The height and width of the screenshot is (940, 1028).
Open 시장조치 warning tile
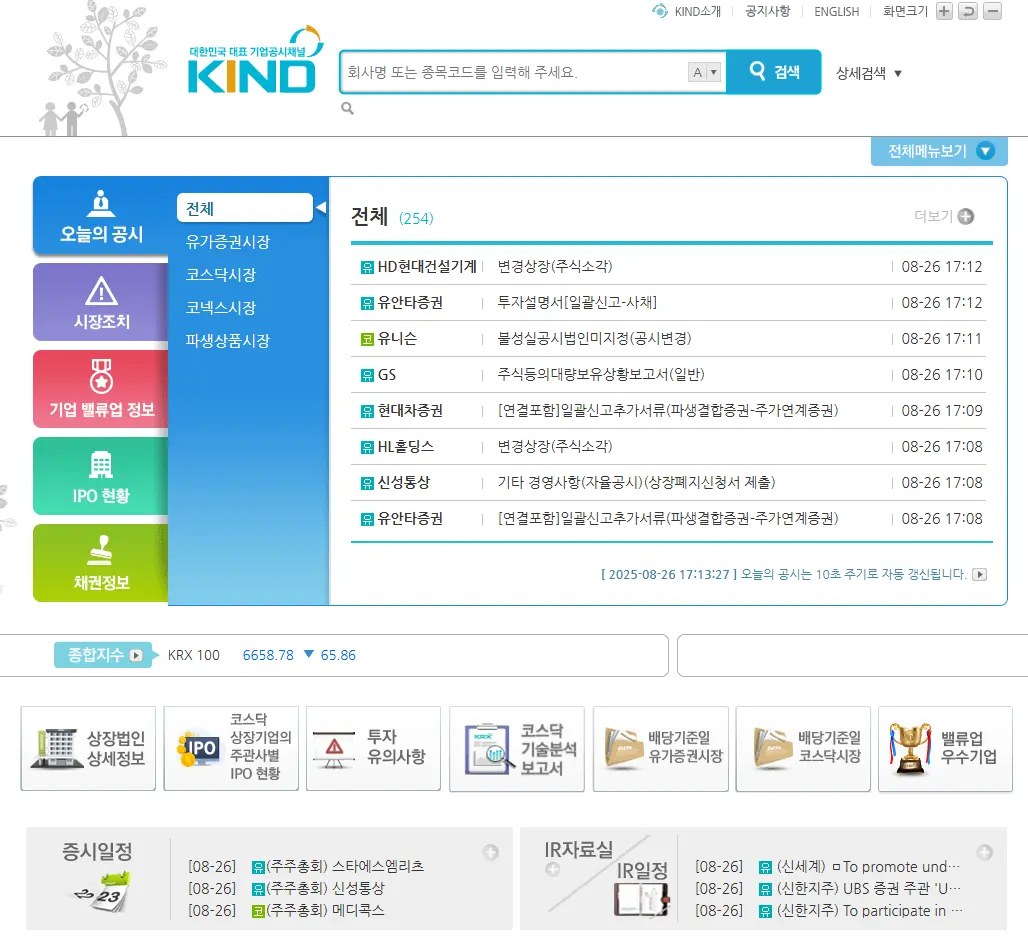tap(101, 302)
